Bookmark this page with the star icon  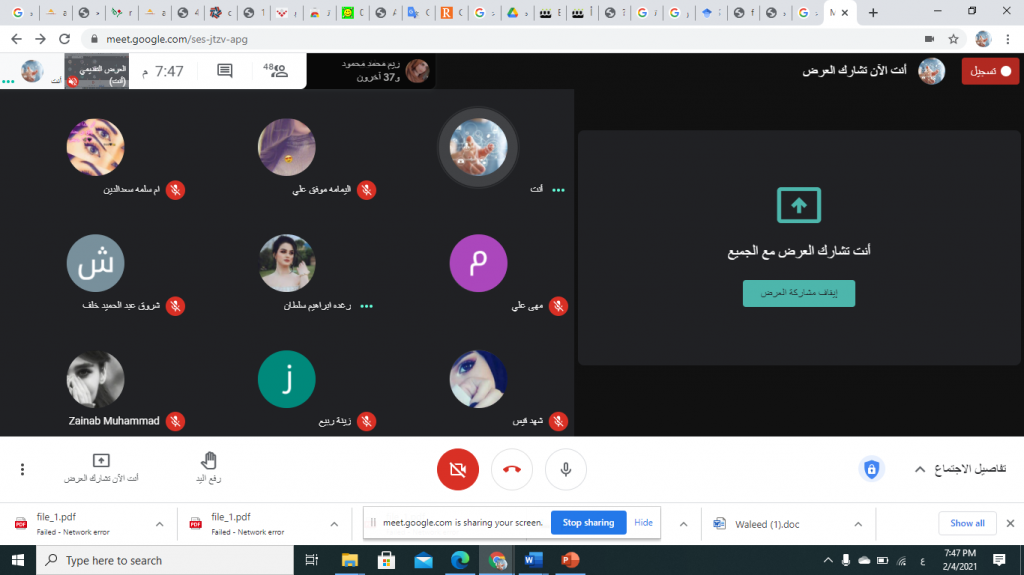point(954,39)
